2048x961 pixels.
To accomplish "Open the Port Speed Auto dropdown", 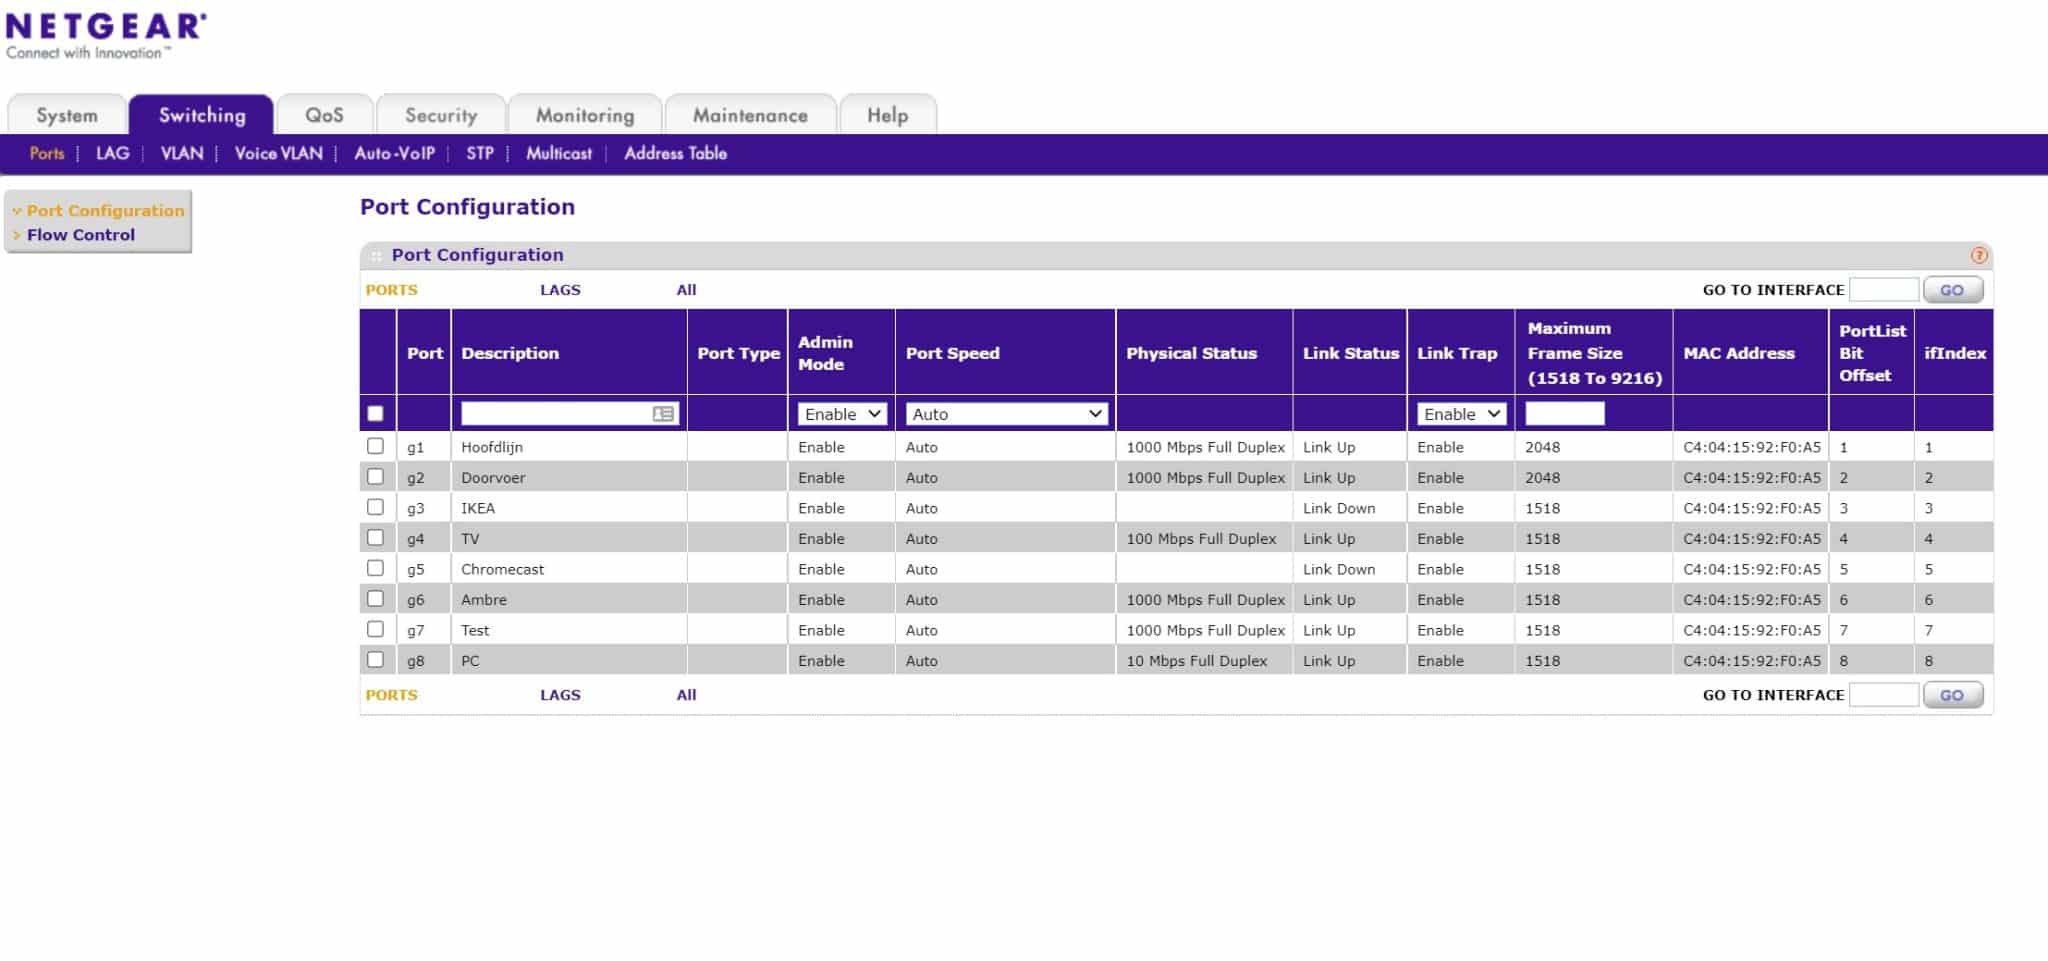I will (1007, 414).
